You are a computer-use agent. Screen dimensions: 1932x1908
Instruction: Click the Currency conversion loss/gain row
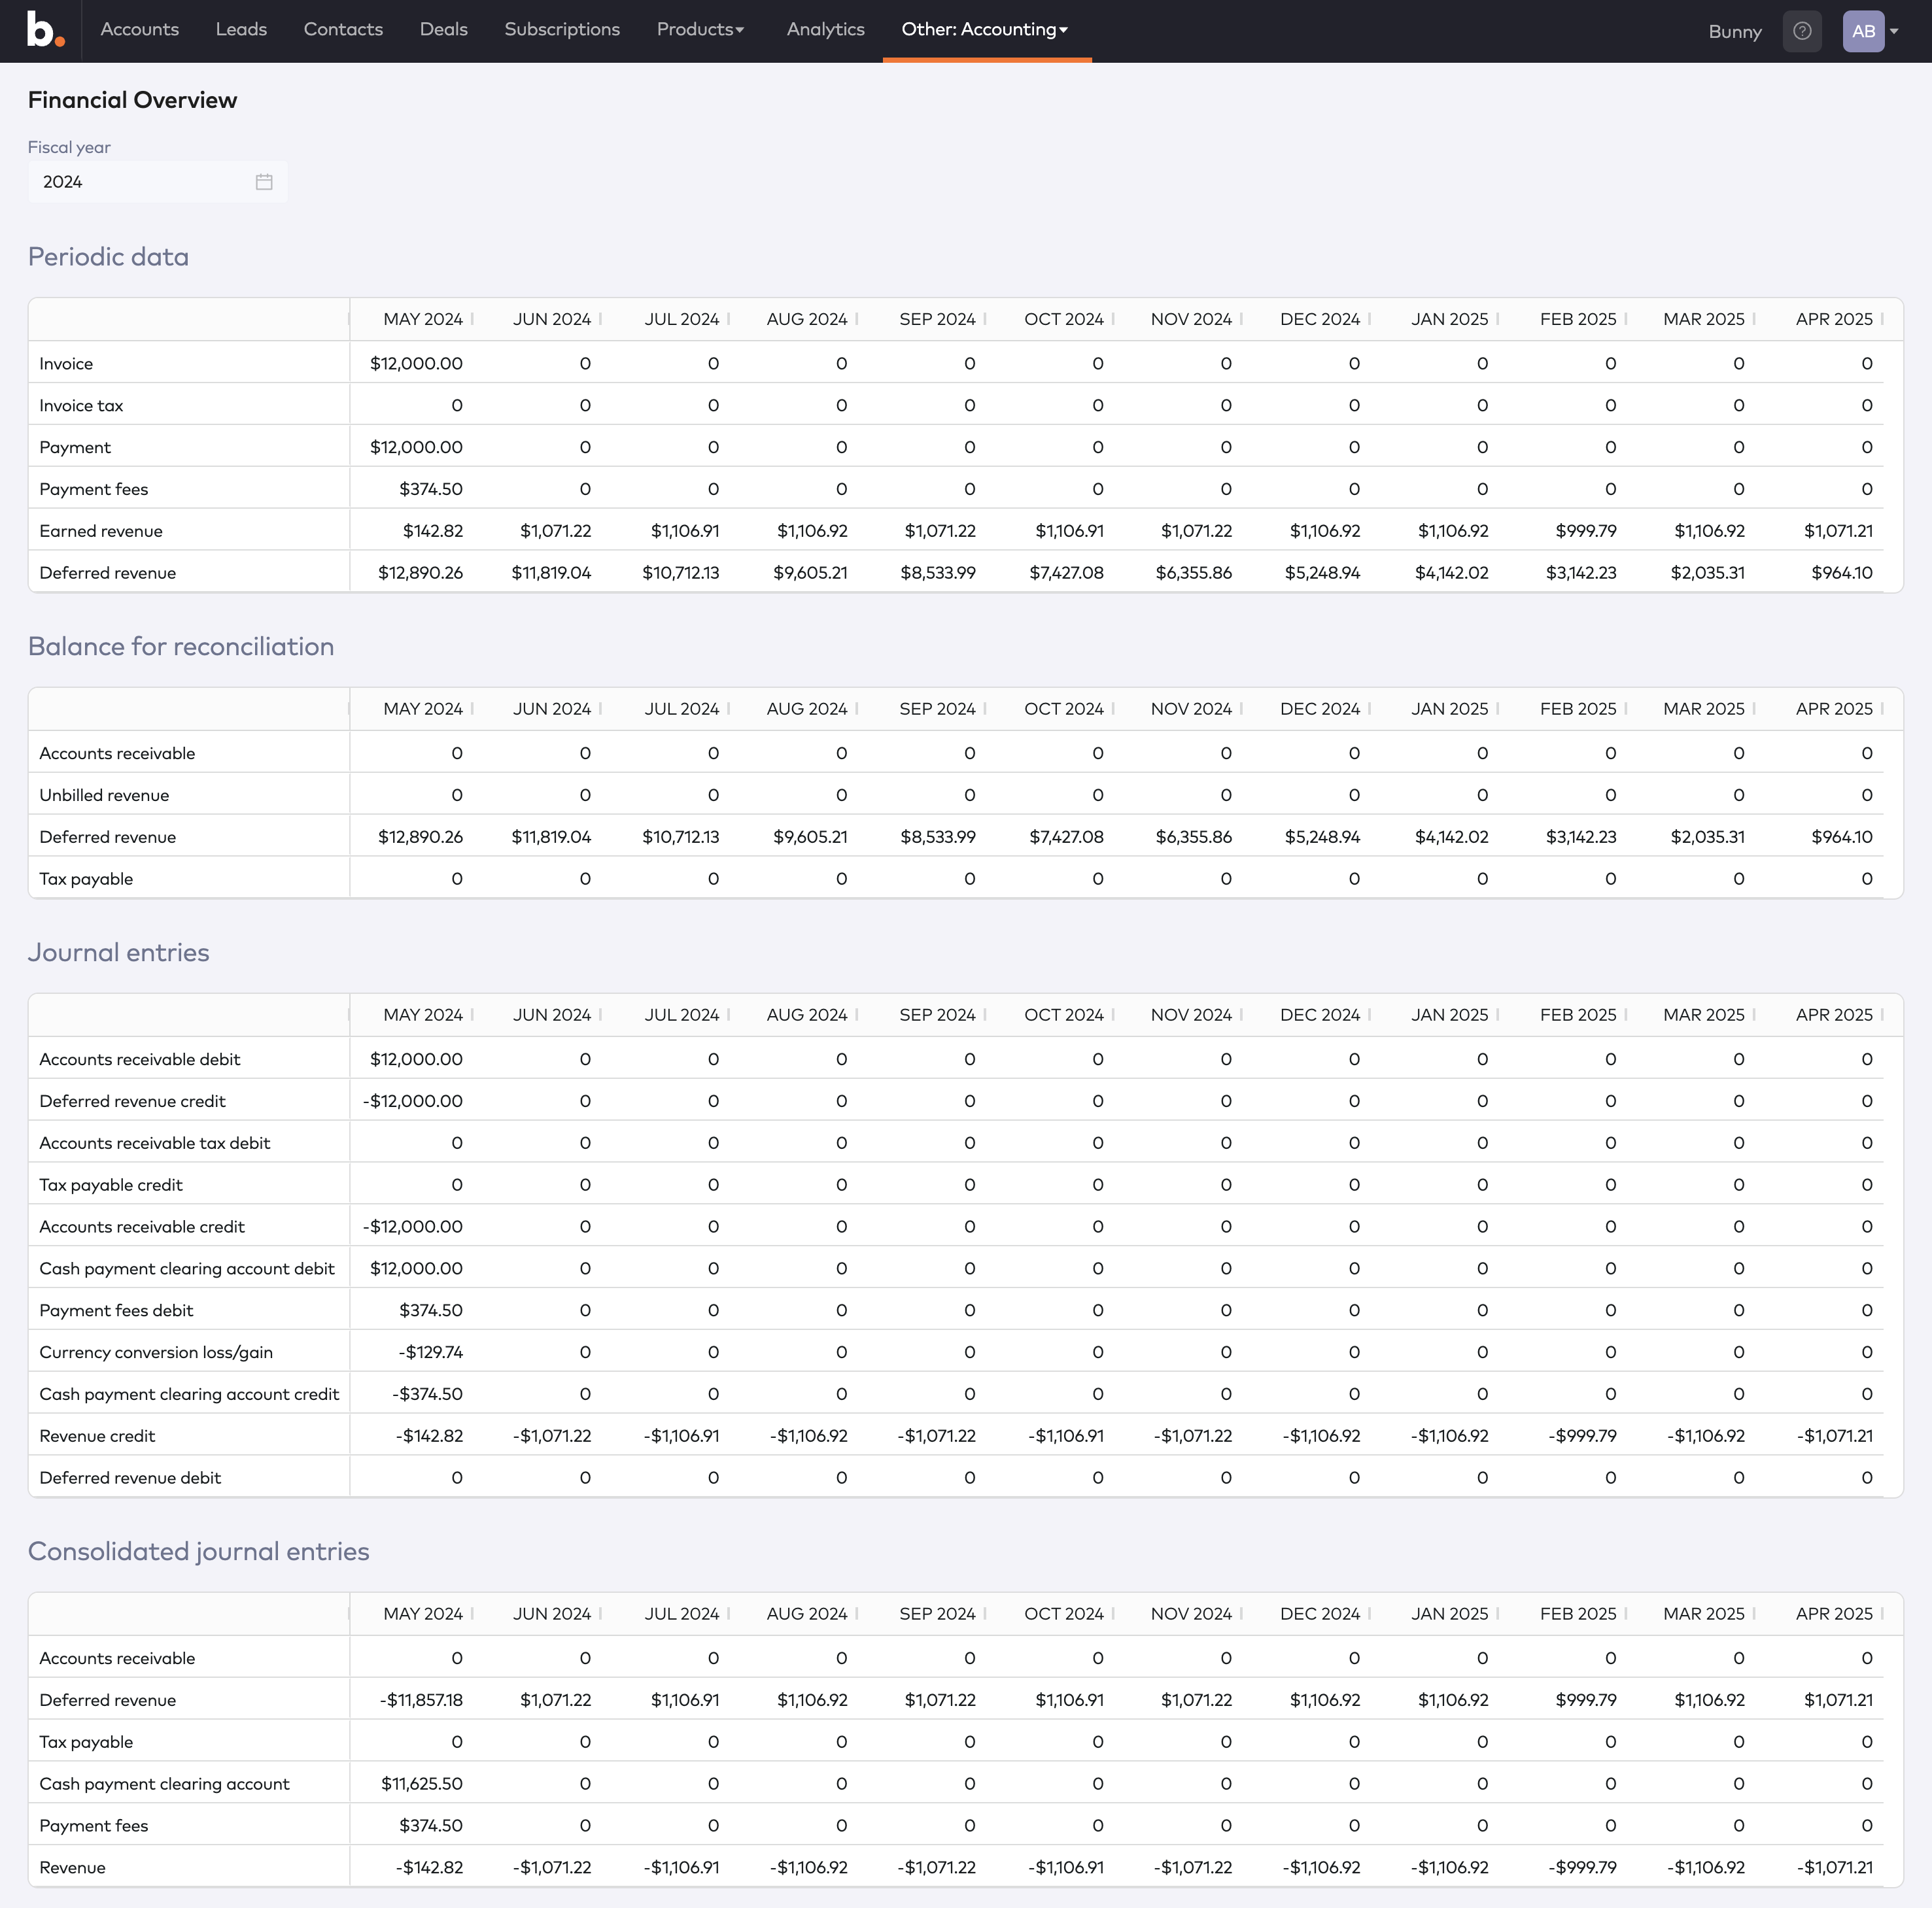coord(156,1352)
